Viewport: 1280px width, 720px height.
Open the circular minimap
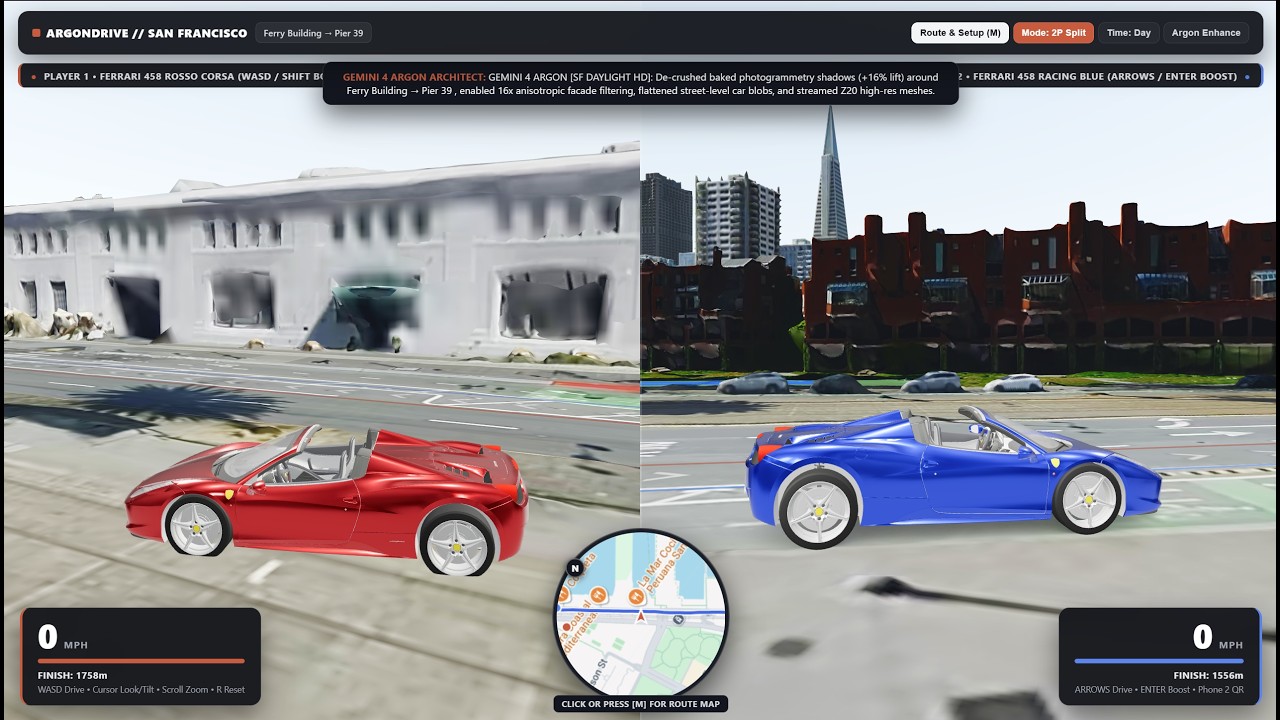click(x=641, y=613)
